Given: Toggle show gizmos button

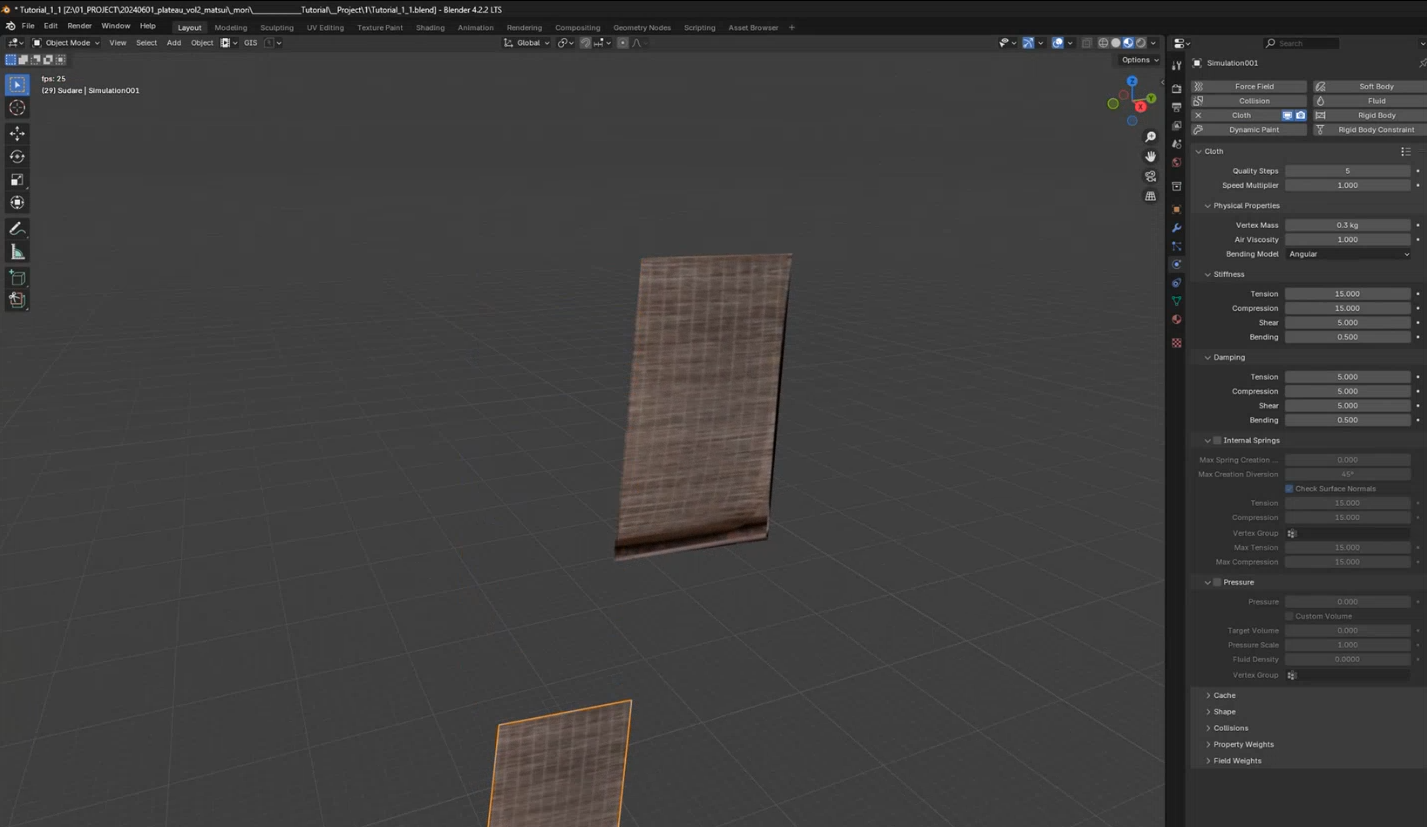Looking at the screenshot, I should click(x=1028, y=43).
